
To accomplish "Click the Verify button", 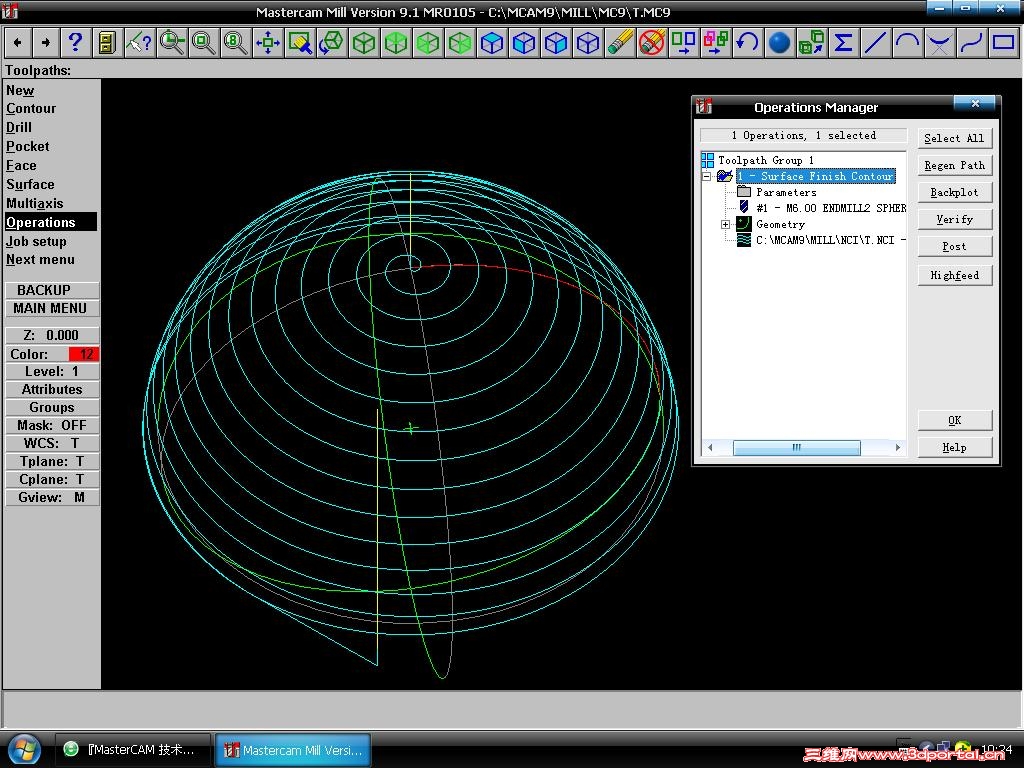I will tap(954, 219).
